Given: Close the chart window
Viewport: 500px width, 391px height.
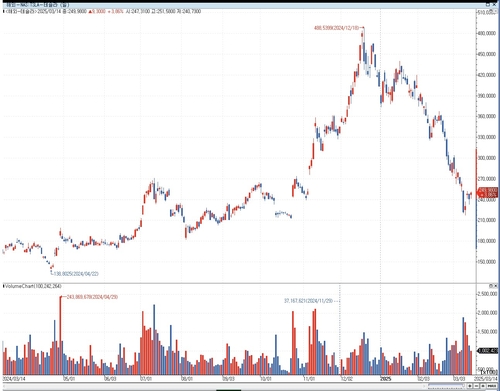Looking at the screenshot, I should (x=494, y=4).
